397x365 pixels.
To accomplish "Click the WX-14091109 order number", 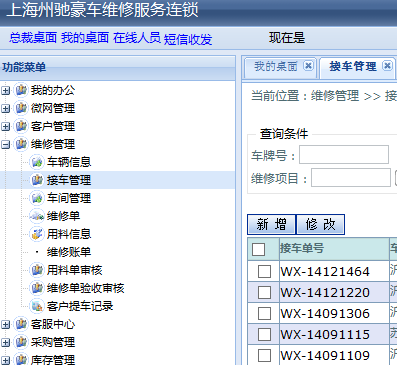I will tap(325, 356).
